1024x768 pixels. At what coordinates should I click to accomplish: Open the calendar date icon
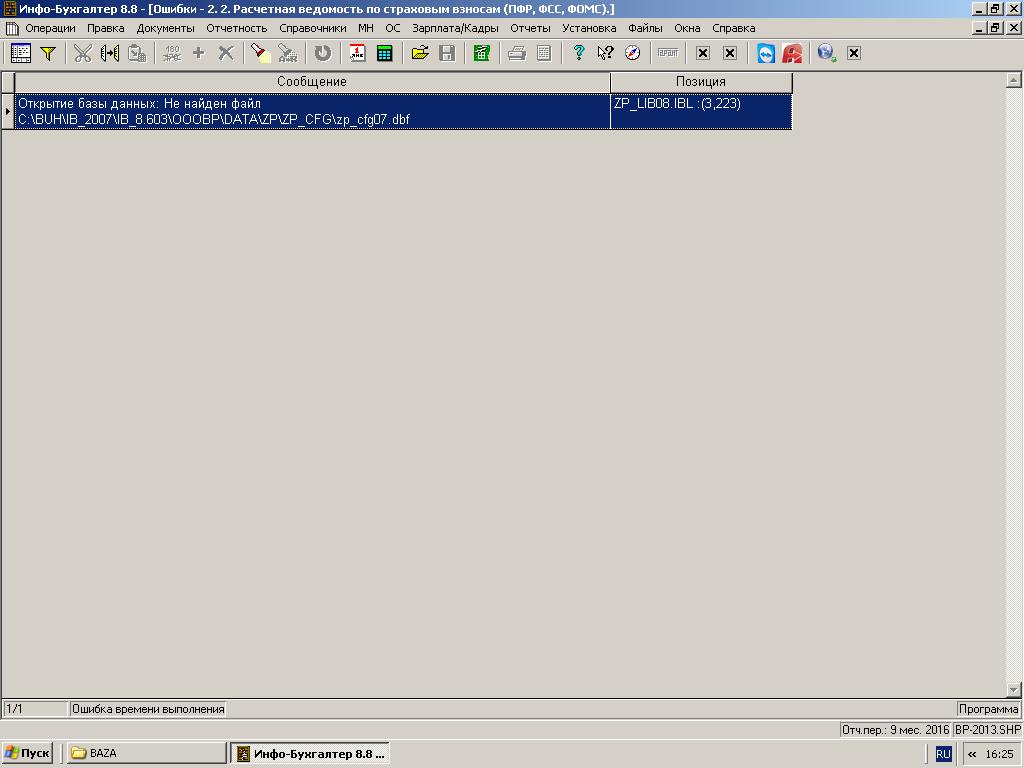[x=357, y=53]
